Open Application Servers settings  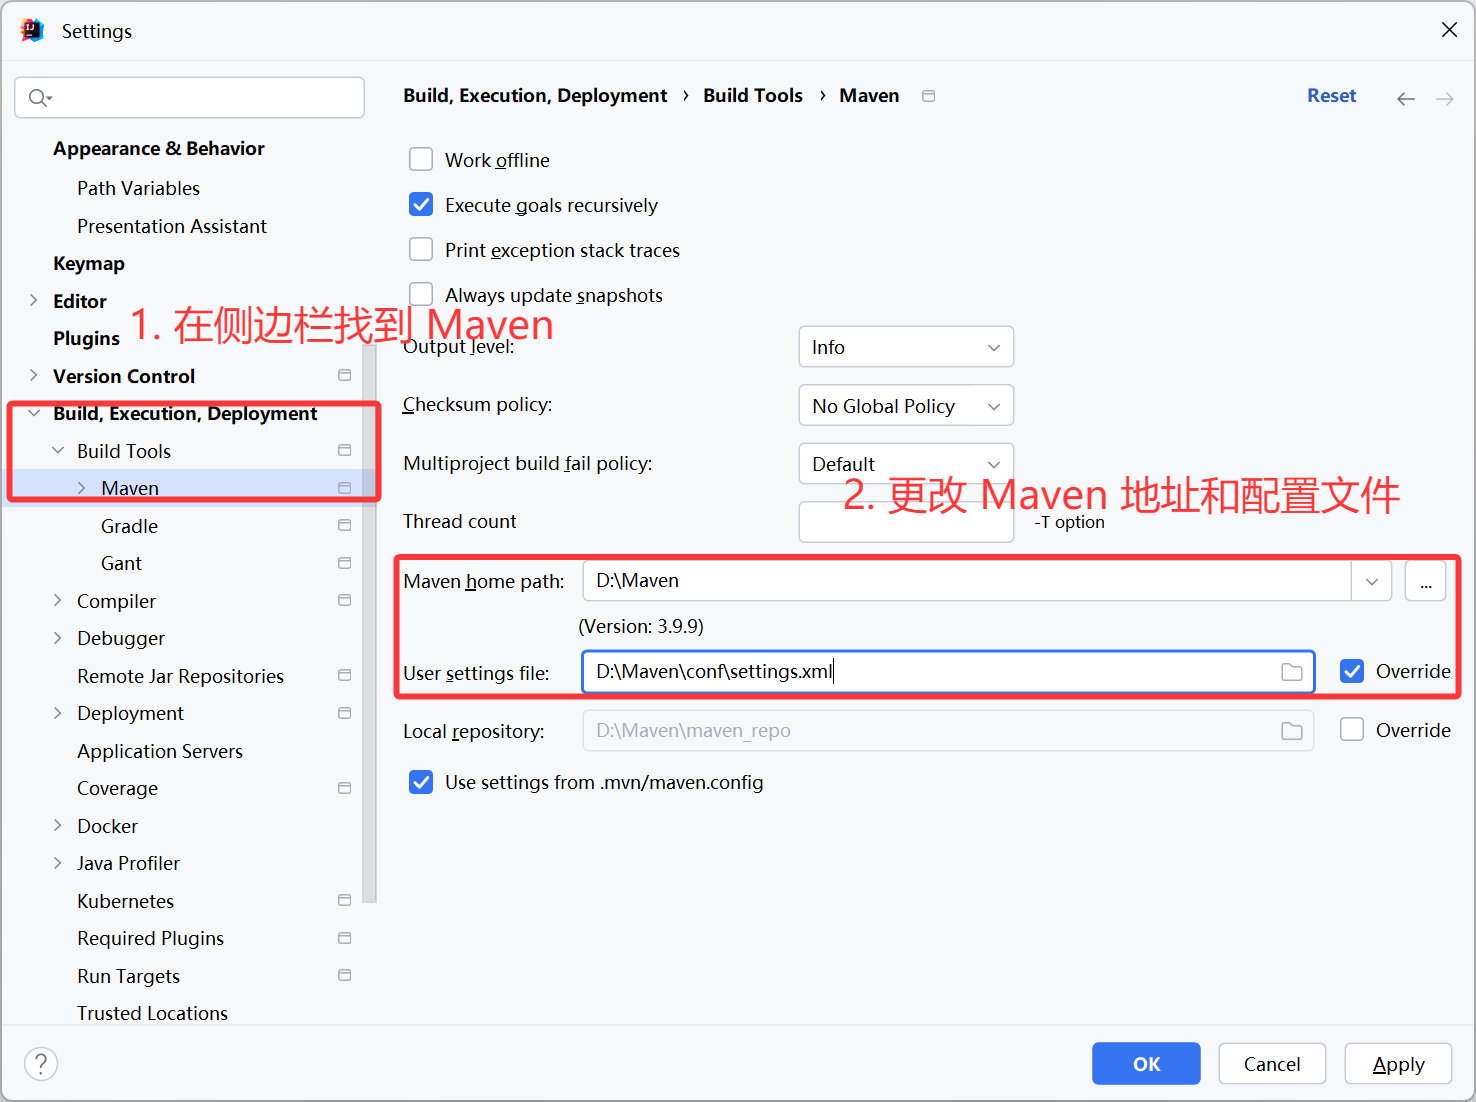(160, 751)
